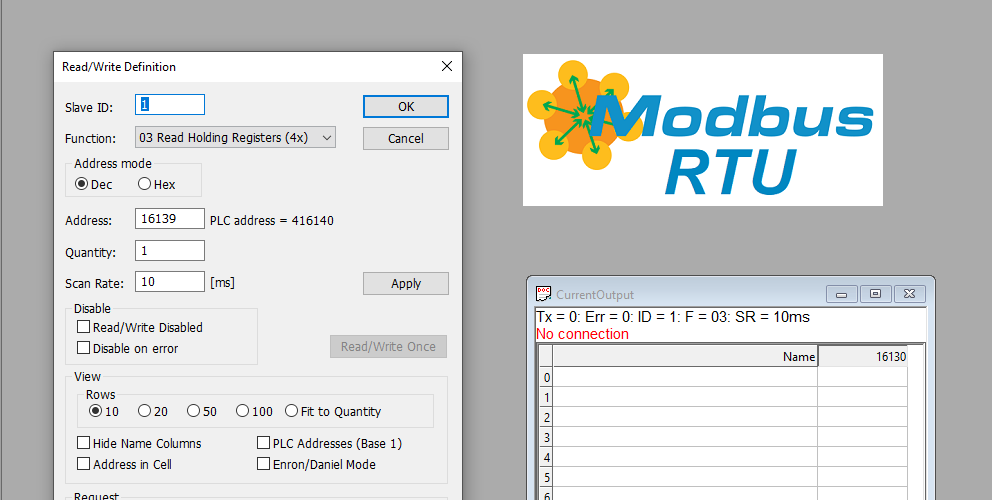Select 10 rows option
992x500 pixels.
coord(104,411)
